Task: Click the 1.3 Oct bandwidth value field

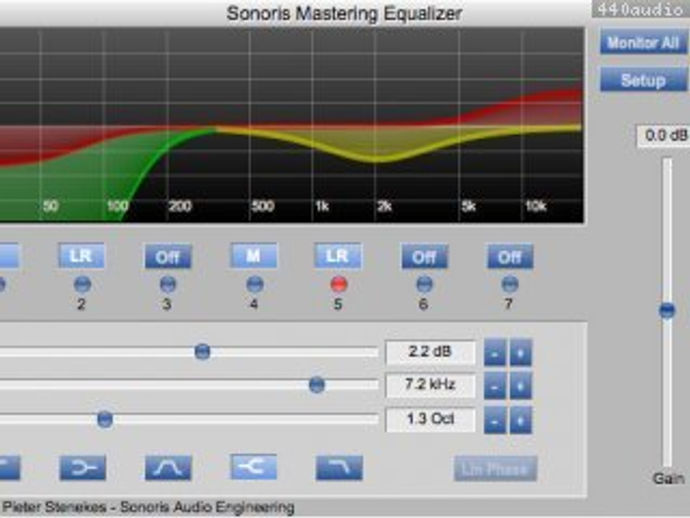Action: 430,419
